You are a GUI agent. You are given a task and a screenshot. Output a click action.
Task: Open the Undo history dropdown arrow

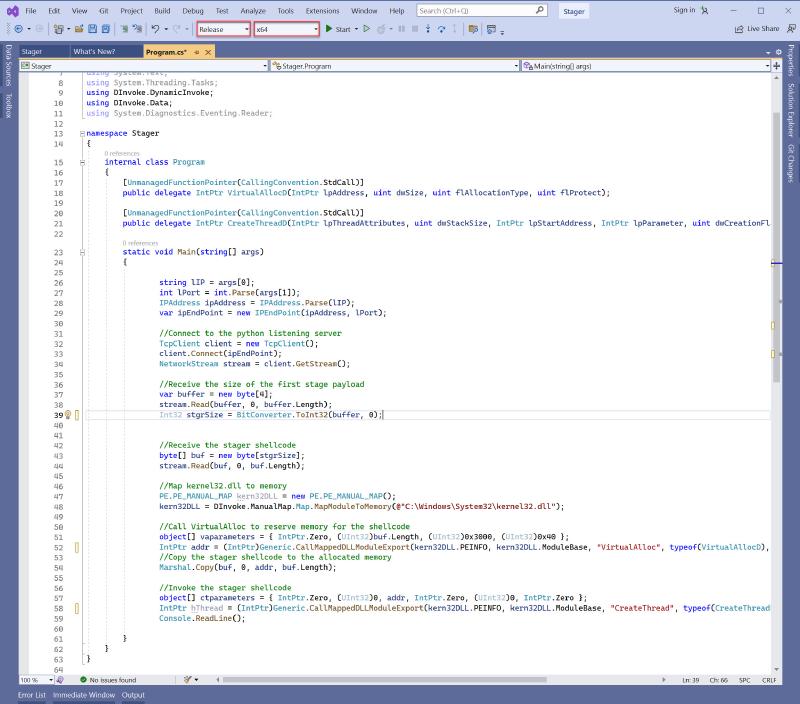tap(166, 29)
